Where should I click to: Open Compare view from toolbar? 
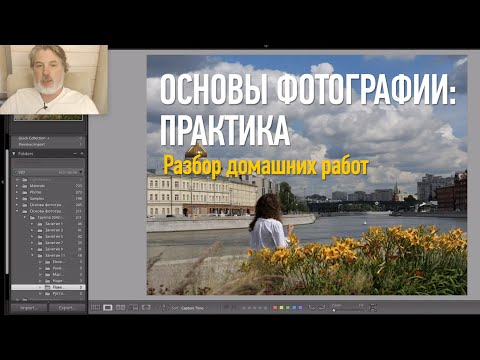point(120,308)
